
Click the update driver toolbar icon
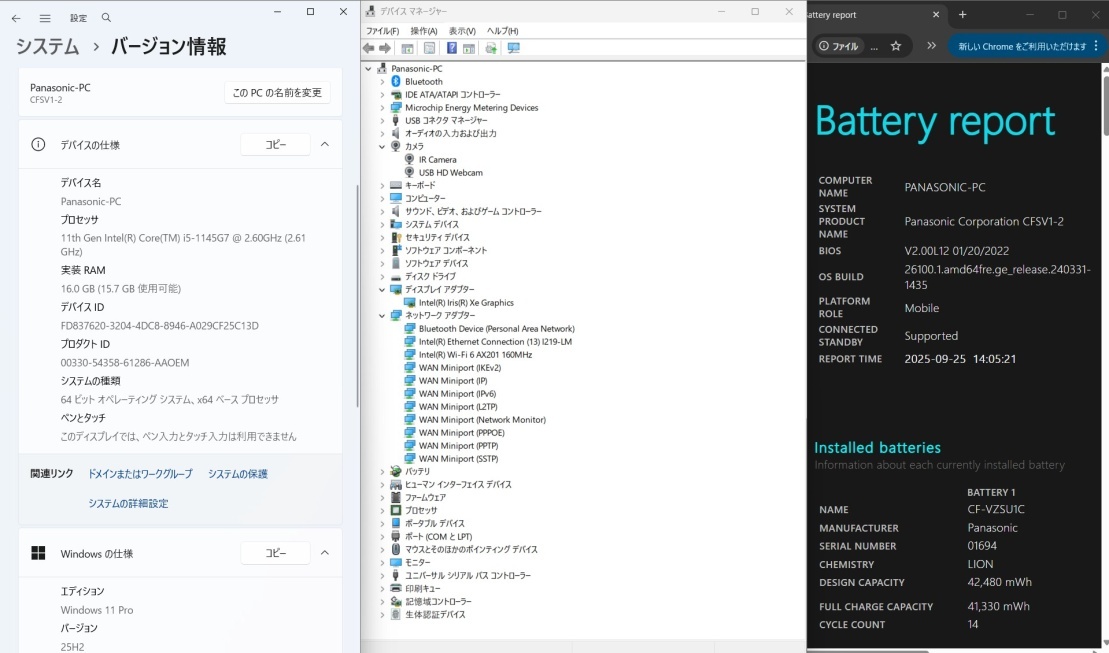pyautogui.click(x=491, y=48)
